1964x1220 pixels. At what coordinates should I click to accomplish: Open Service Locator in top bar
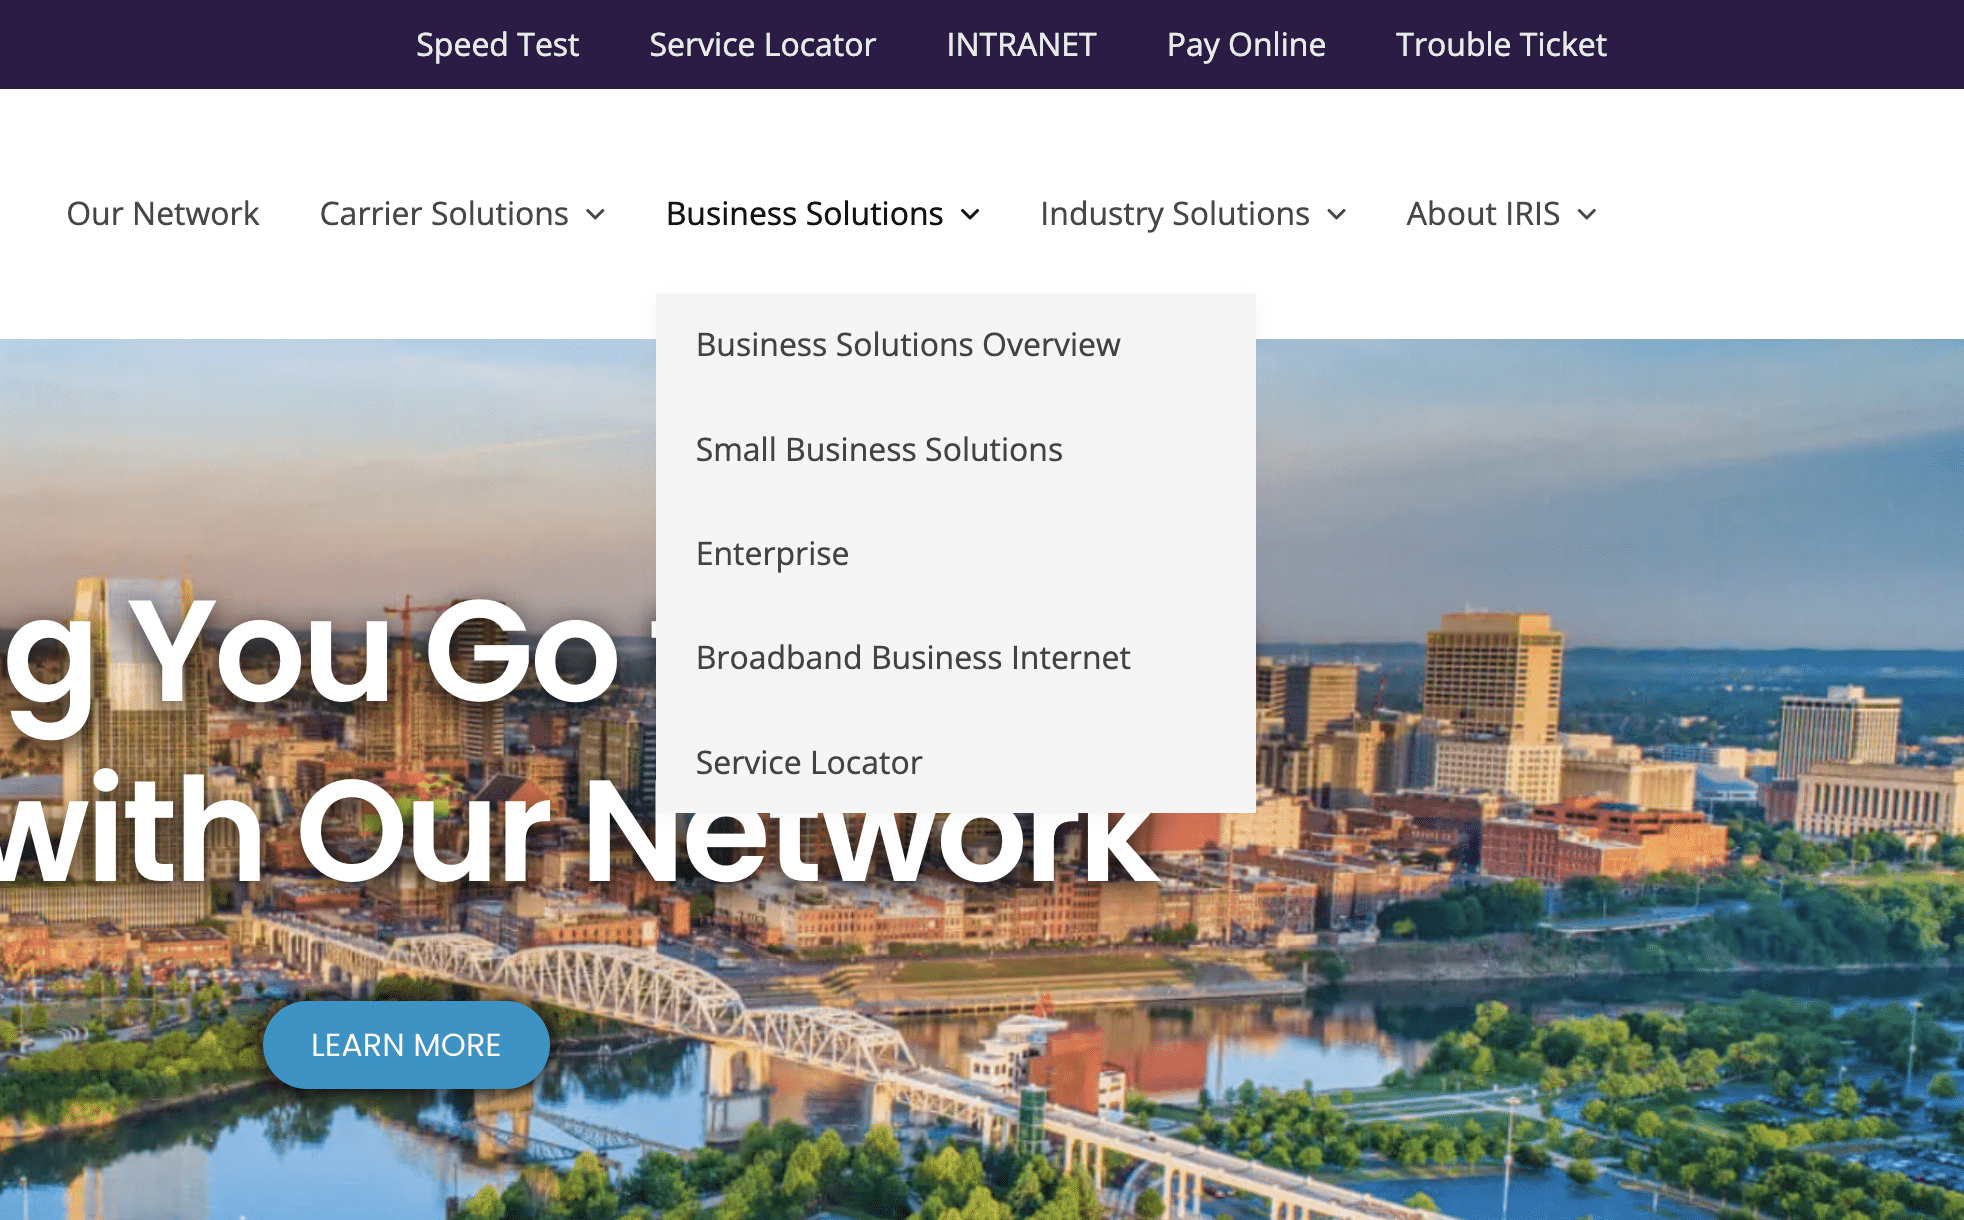(x=762, y=45)
